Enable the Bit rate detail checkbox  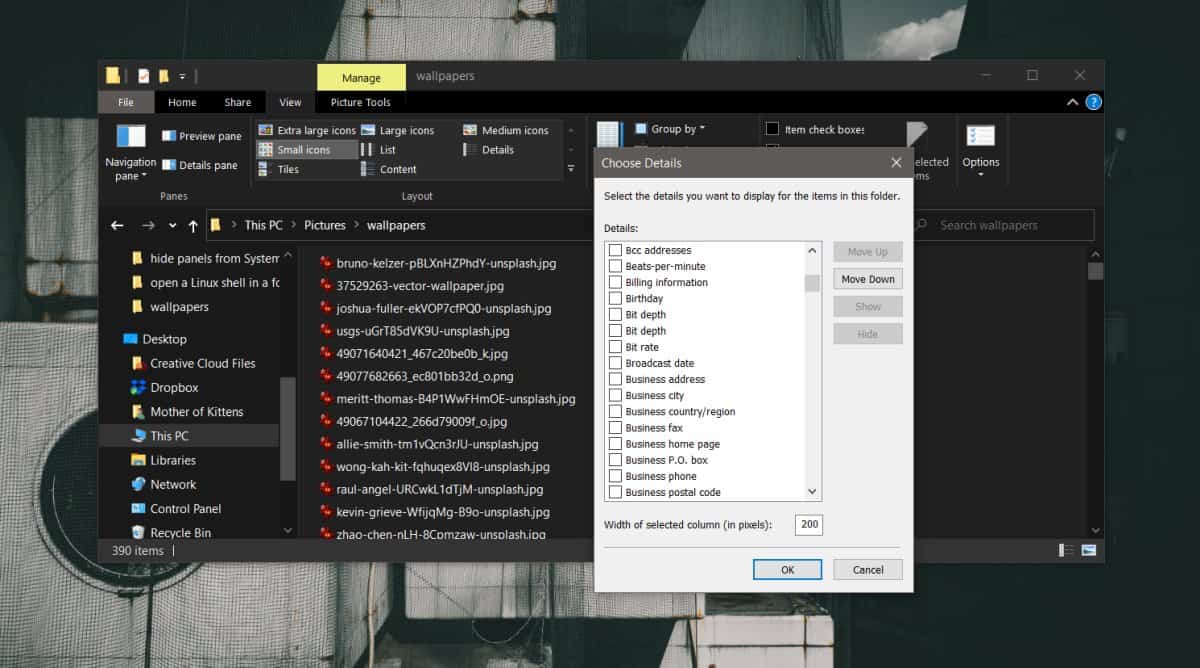coord(616,347)
